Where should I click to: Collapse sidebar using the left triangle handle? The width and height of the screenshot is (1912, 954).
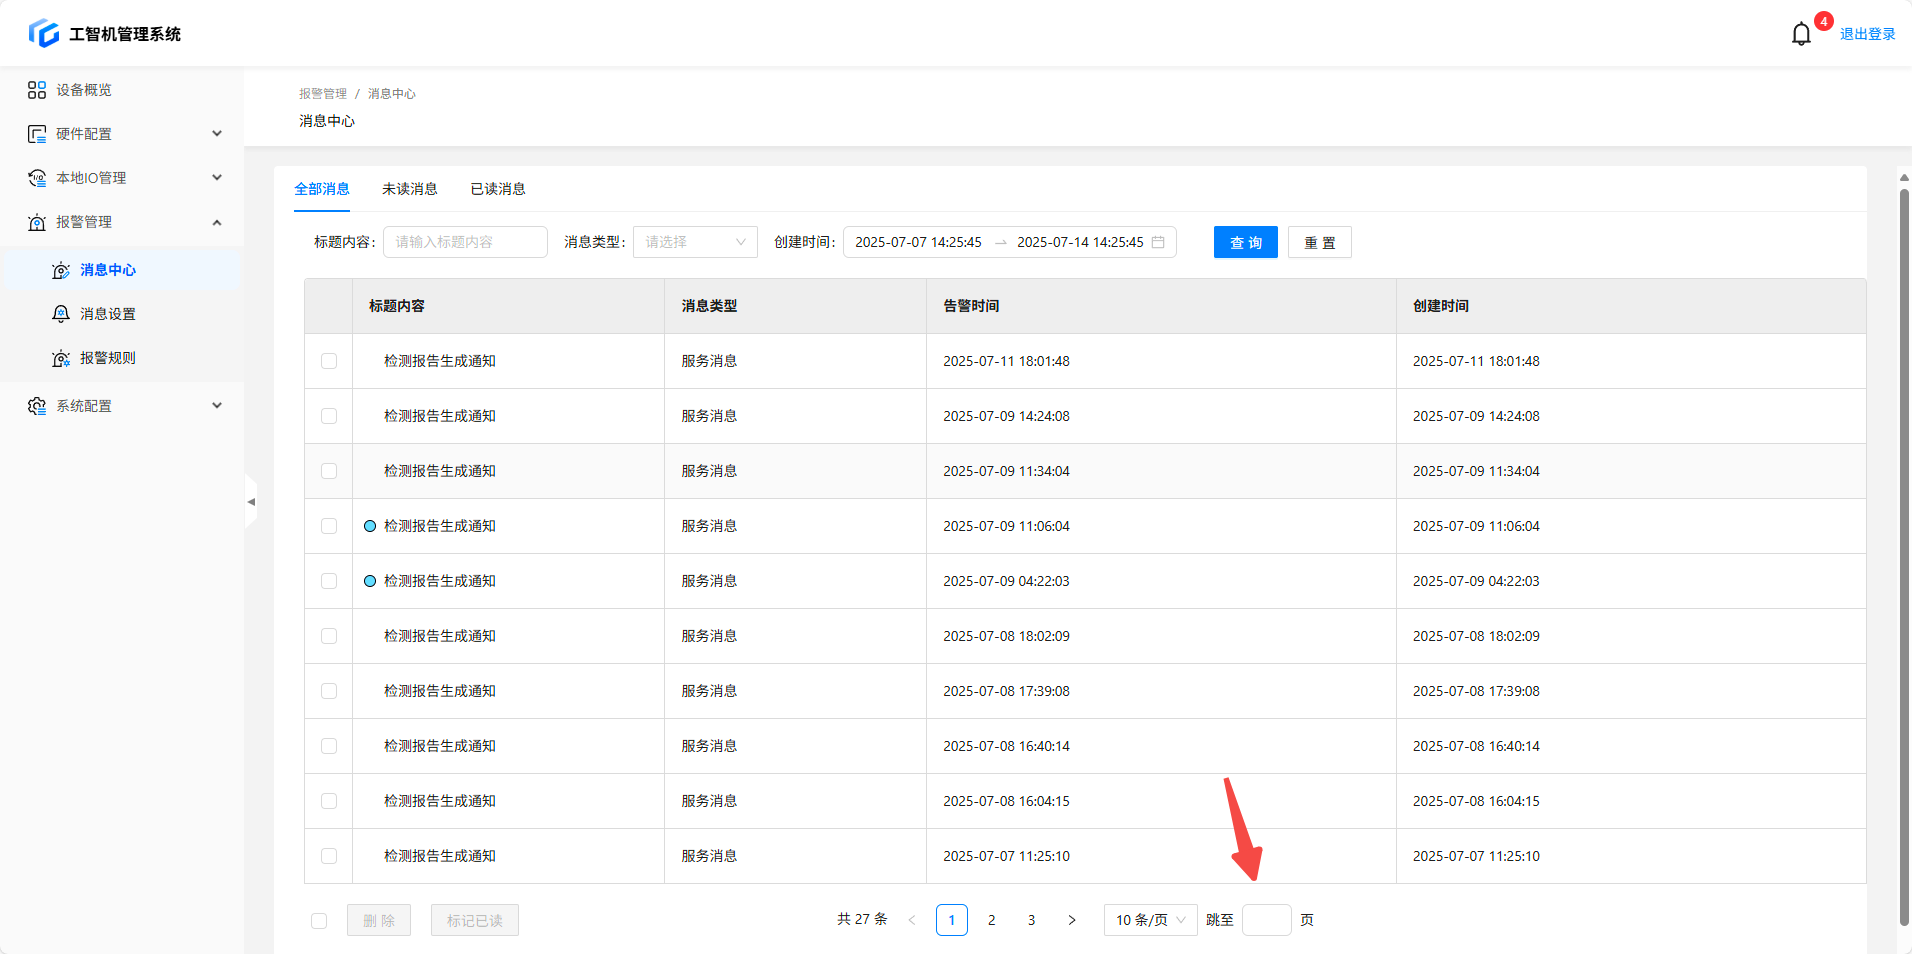click(251, 502)
